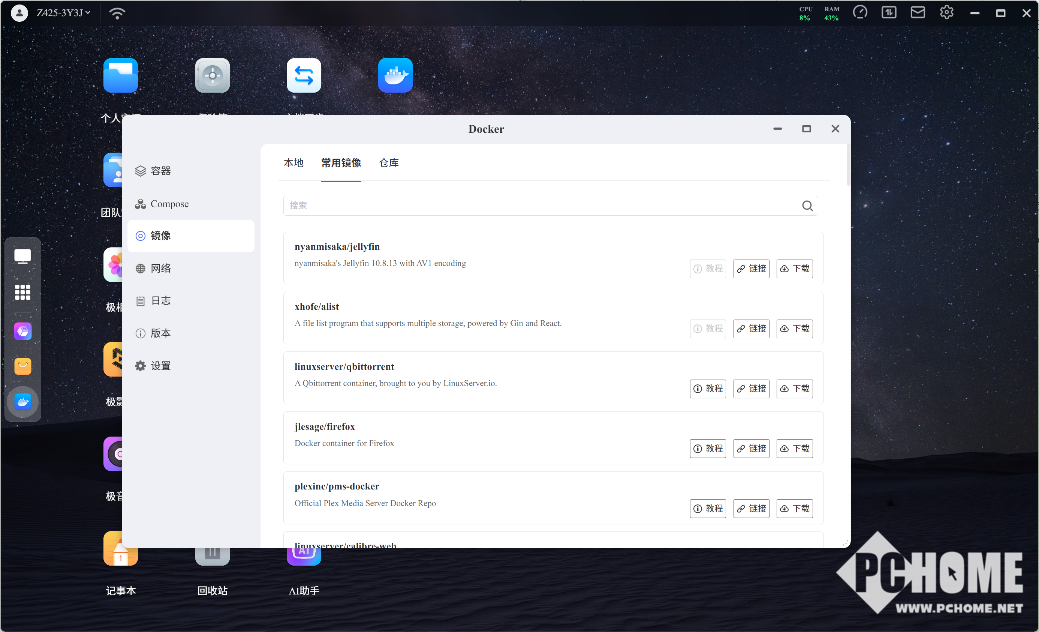Switch to the 仓库 (Repository) tab
The height and width of the screenshot is (632, 1039).
pyautogui.click(x=389, y=163)
